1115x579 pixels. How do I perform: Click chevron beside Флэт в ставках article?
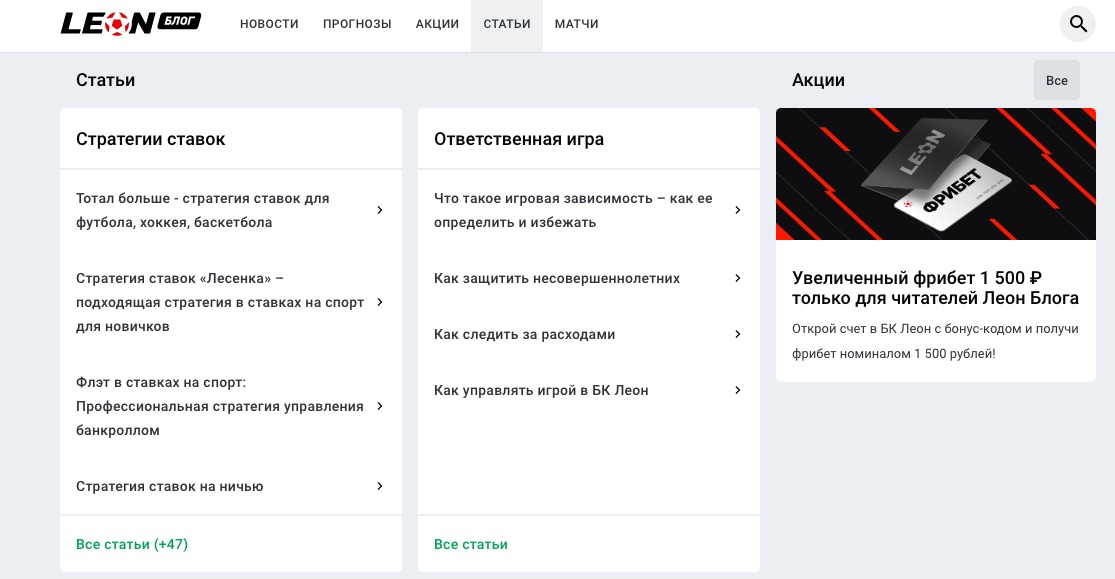coord(380,406)
